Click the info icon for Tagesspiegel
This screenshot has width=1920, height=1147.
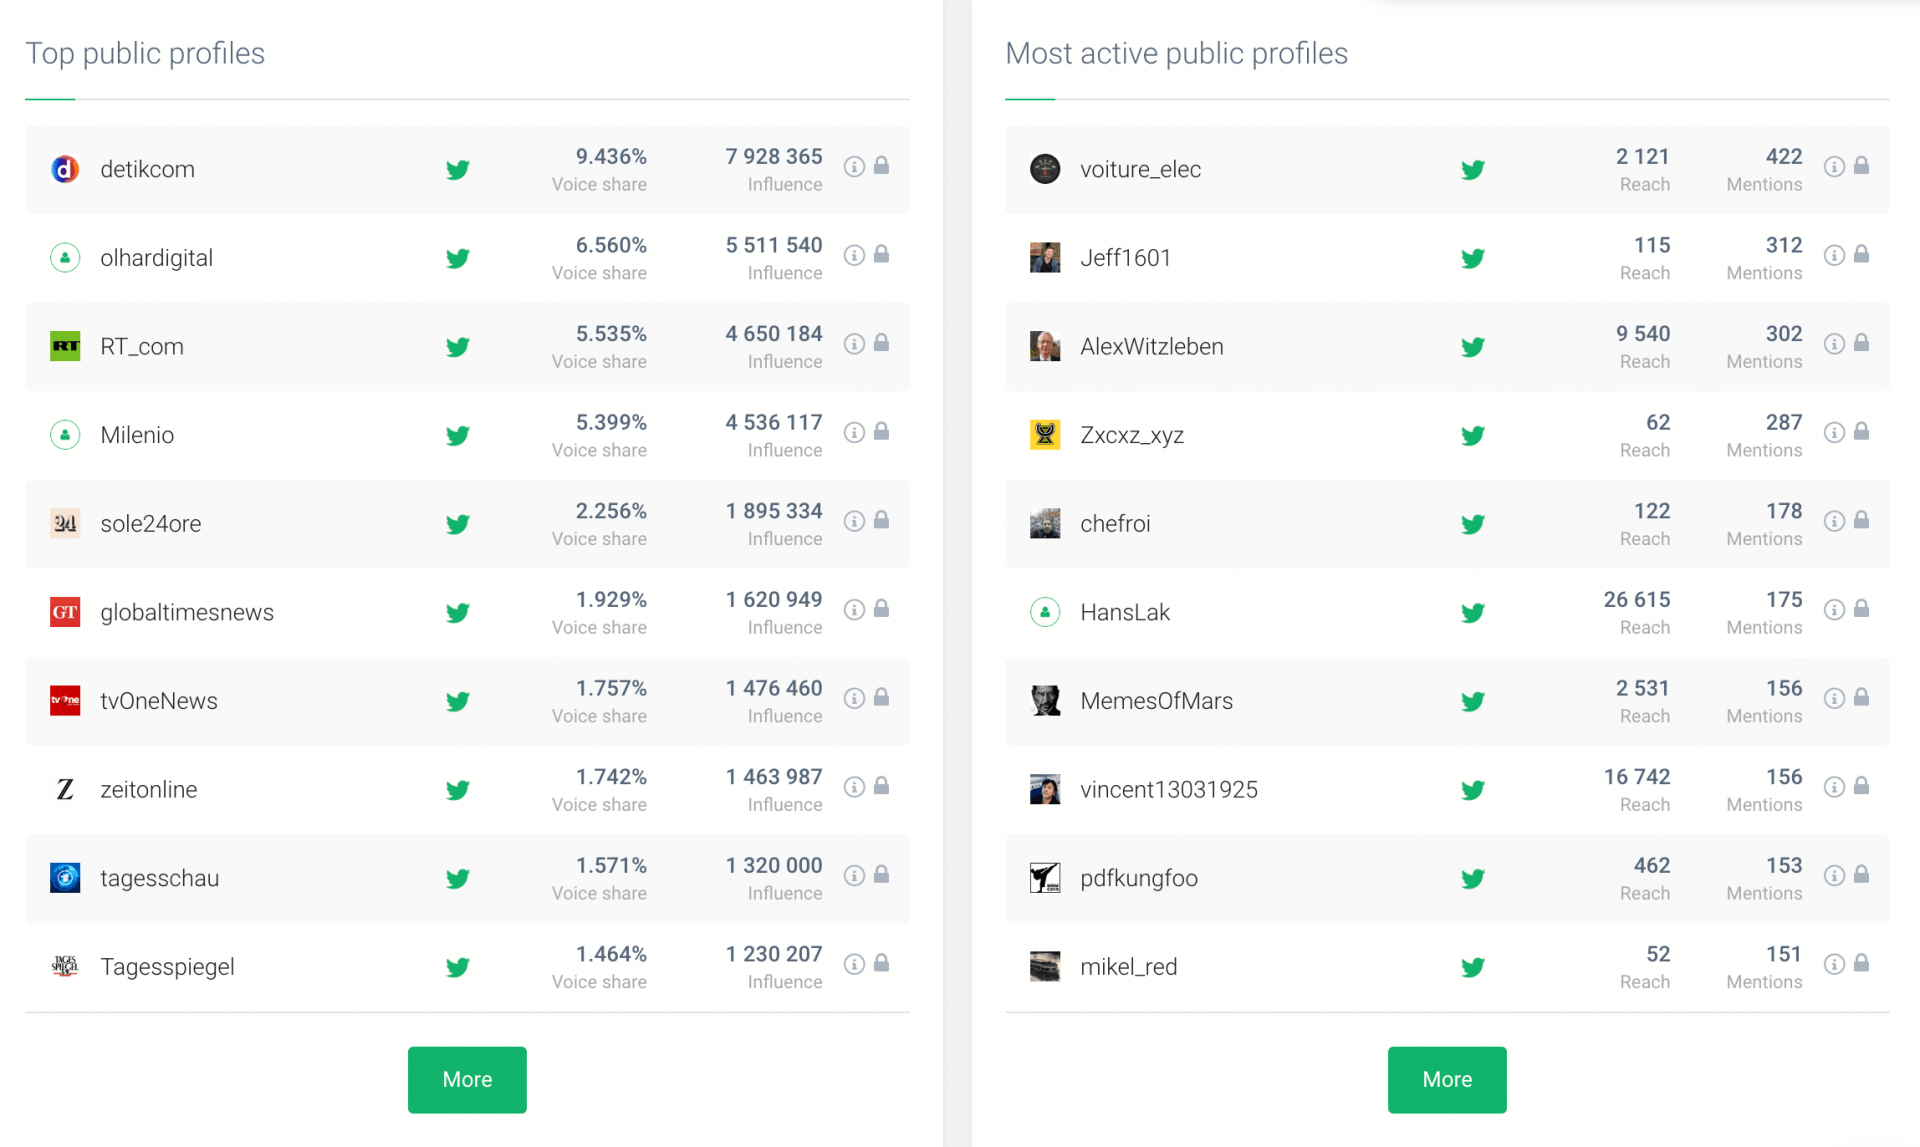(x=854, y=964)
